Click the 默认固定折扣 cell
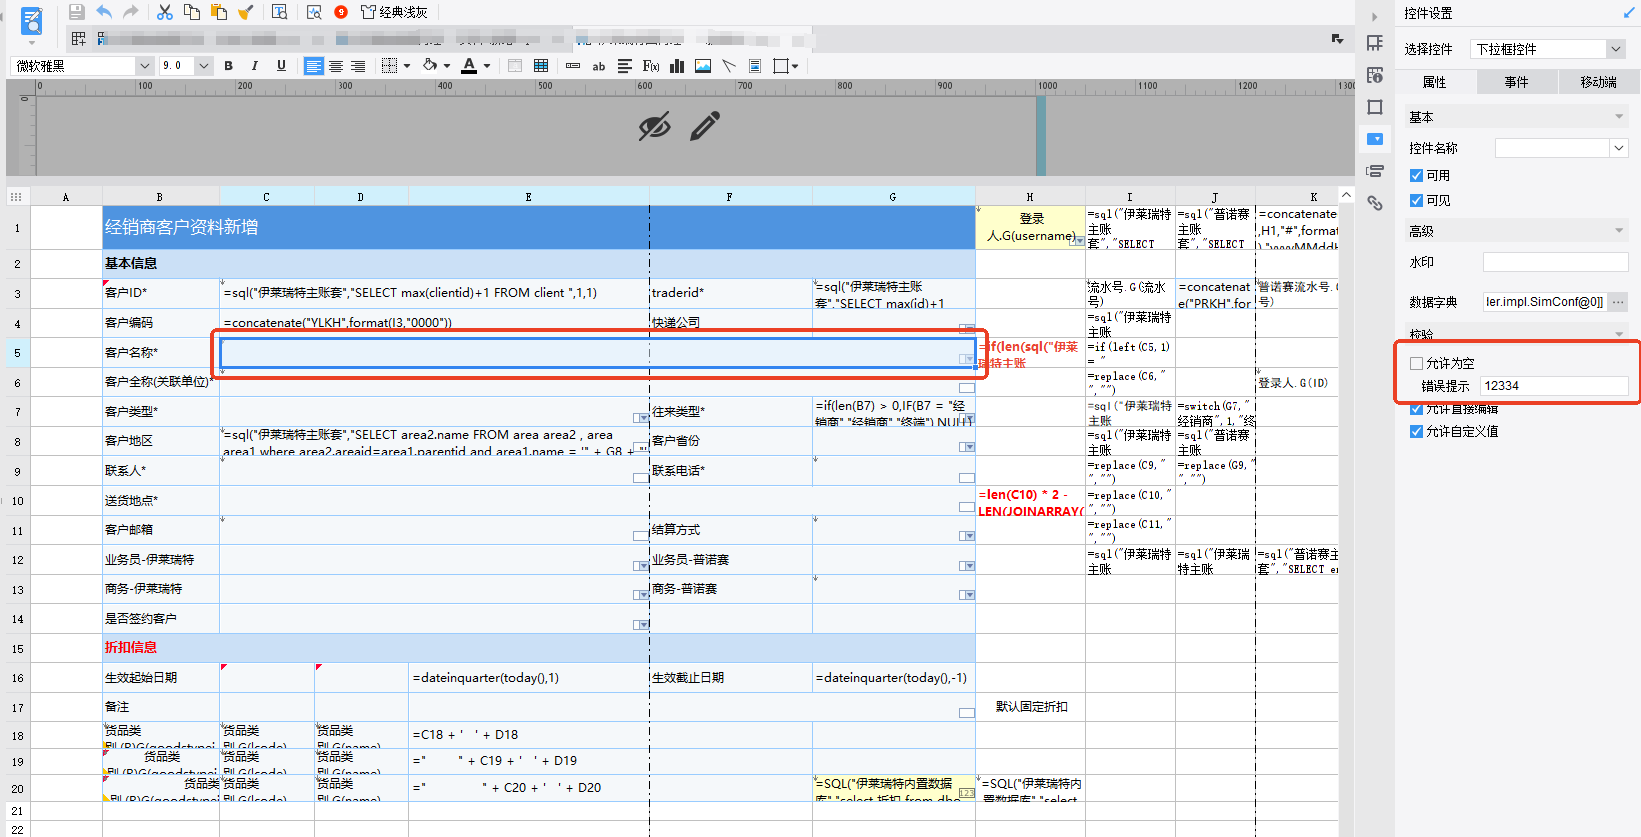 point(1031,707)
